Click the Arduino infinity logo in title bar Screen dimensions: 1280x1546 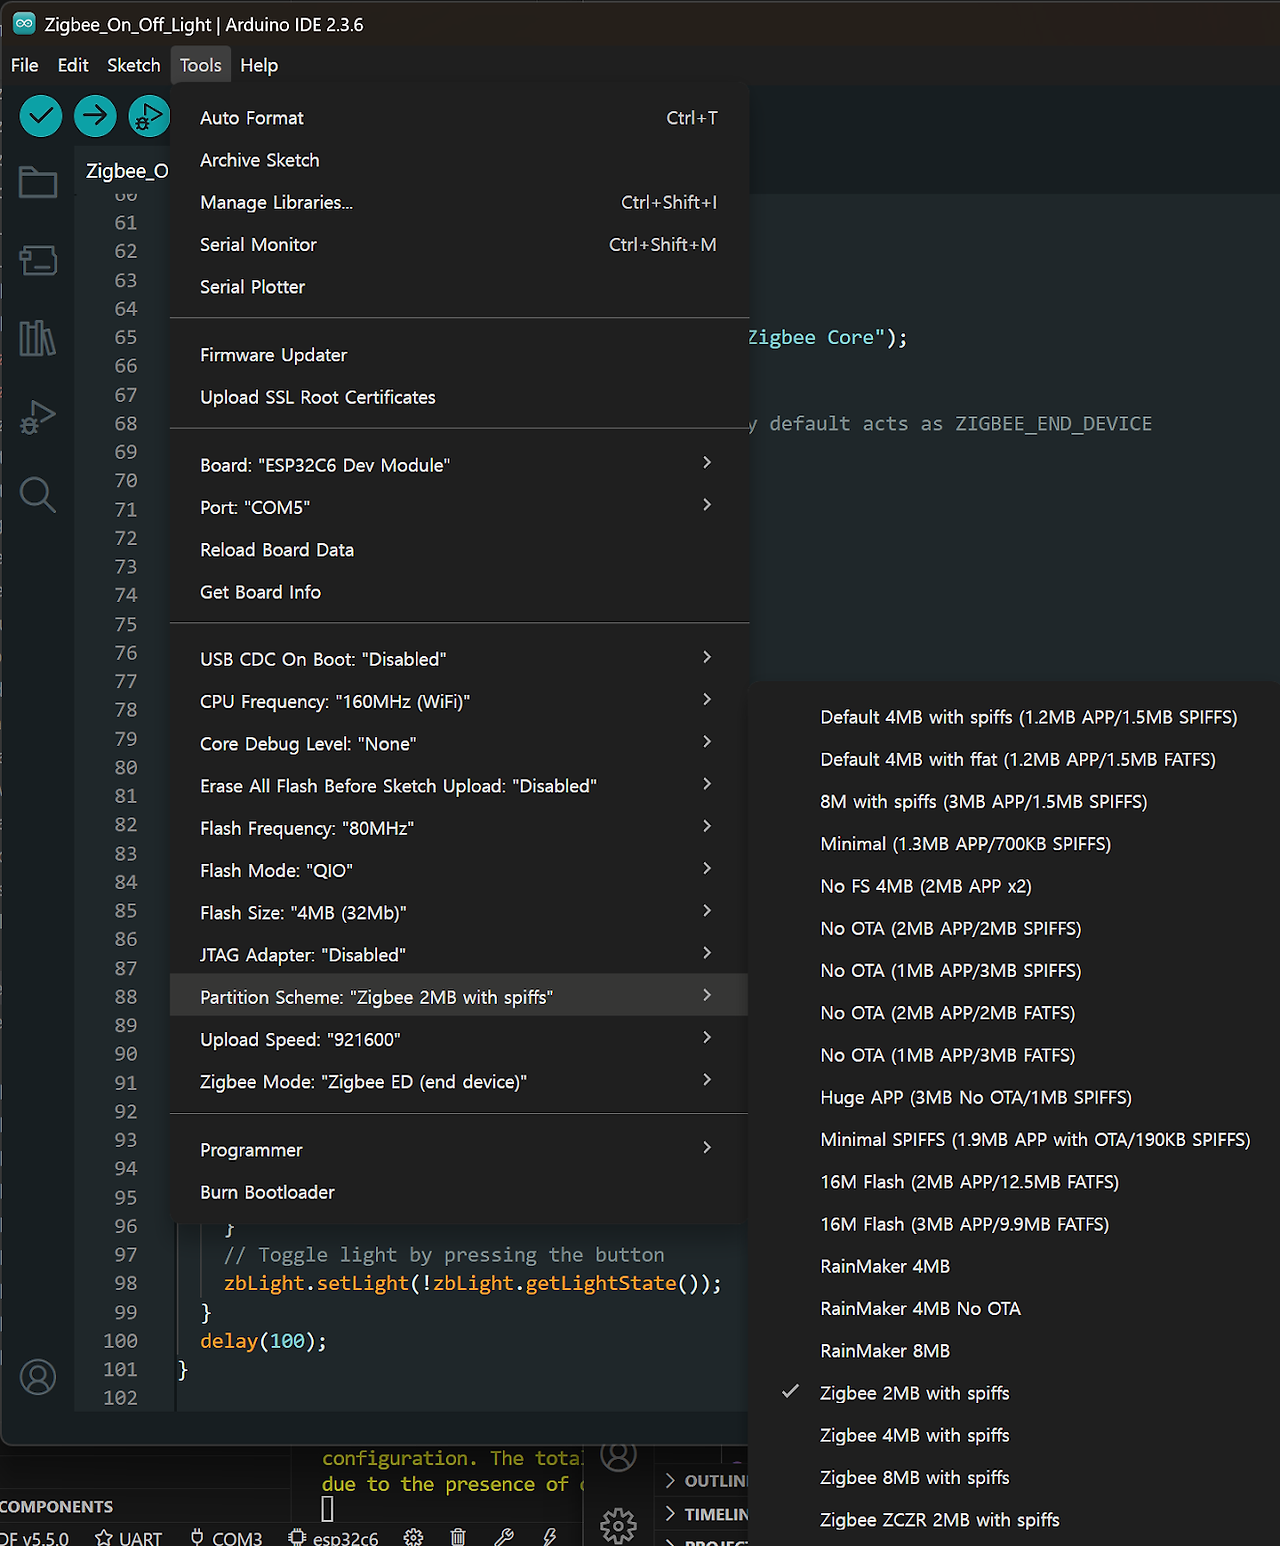tap(24, 23)
